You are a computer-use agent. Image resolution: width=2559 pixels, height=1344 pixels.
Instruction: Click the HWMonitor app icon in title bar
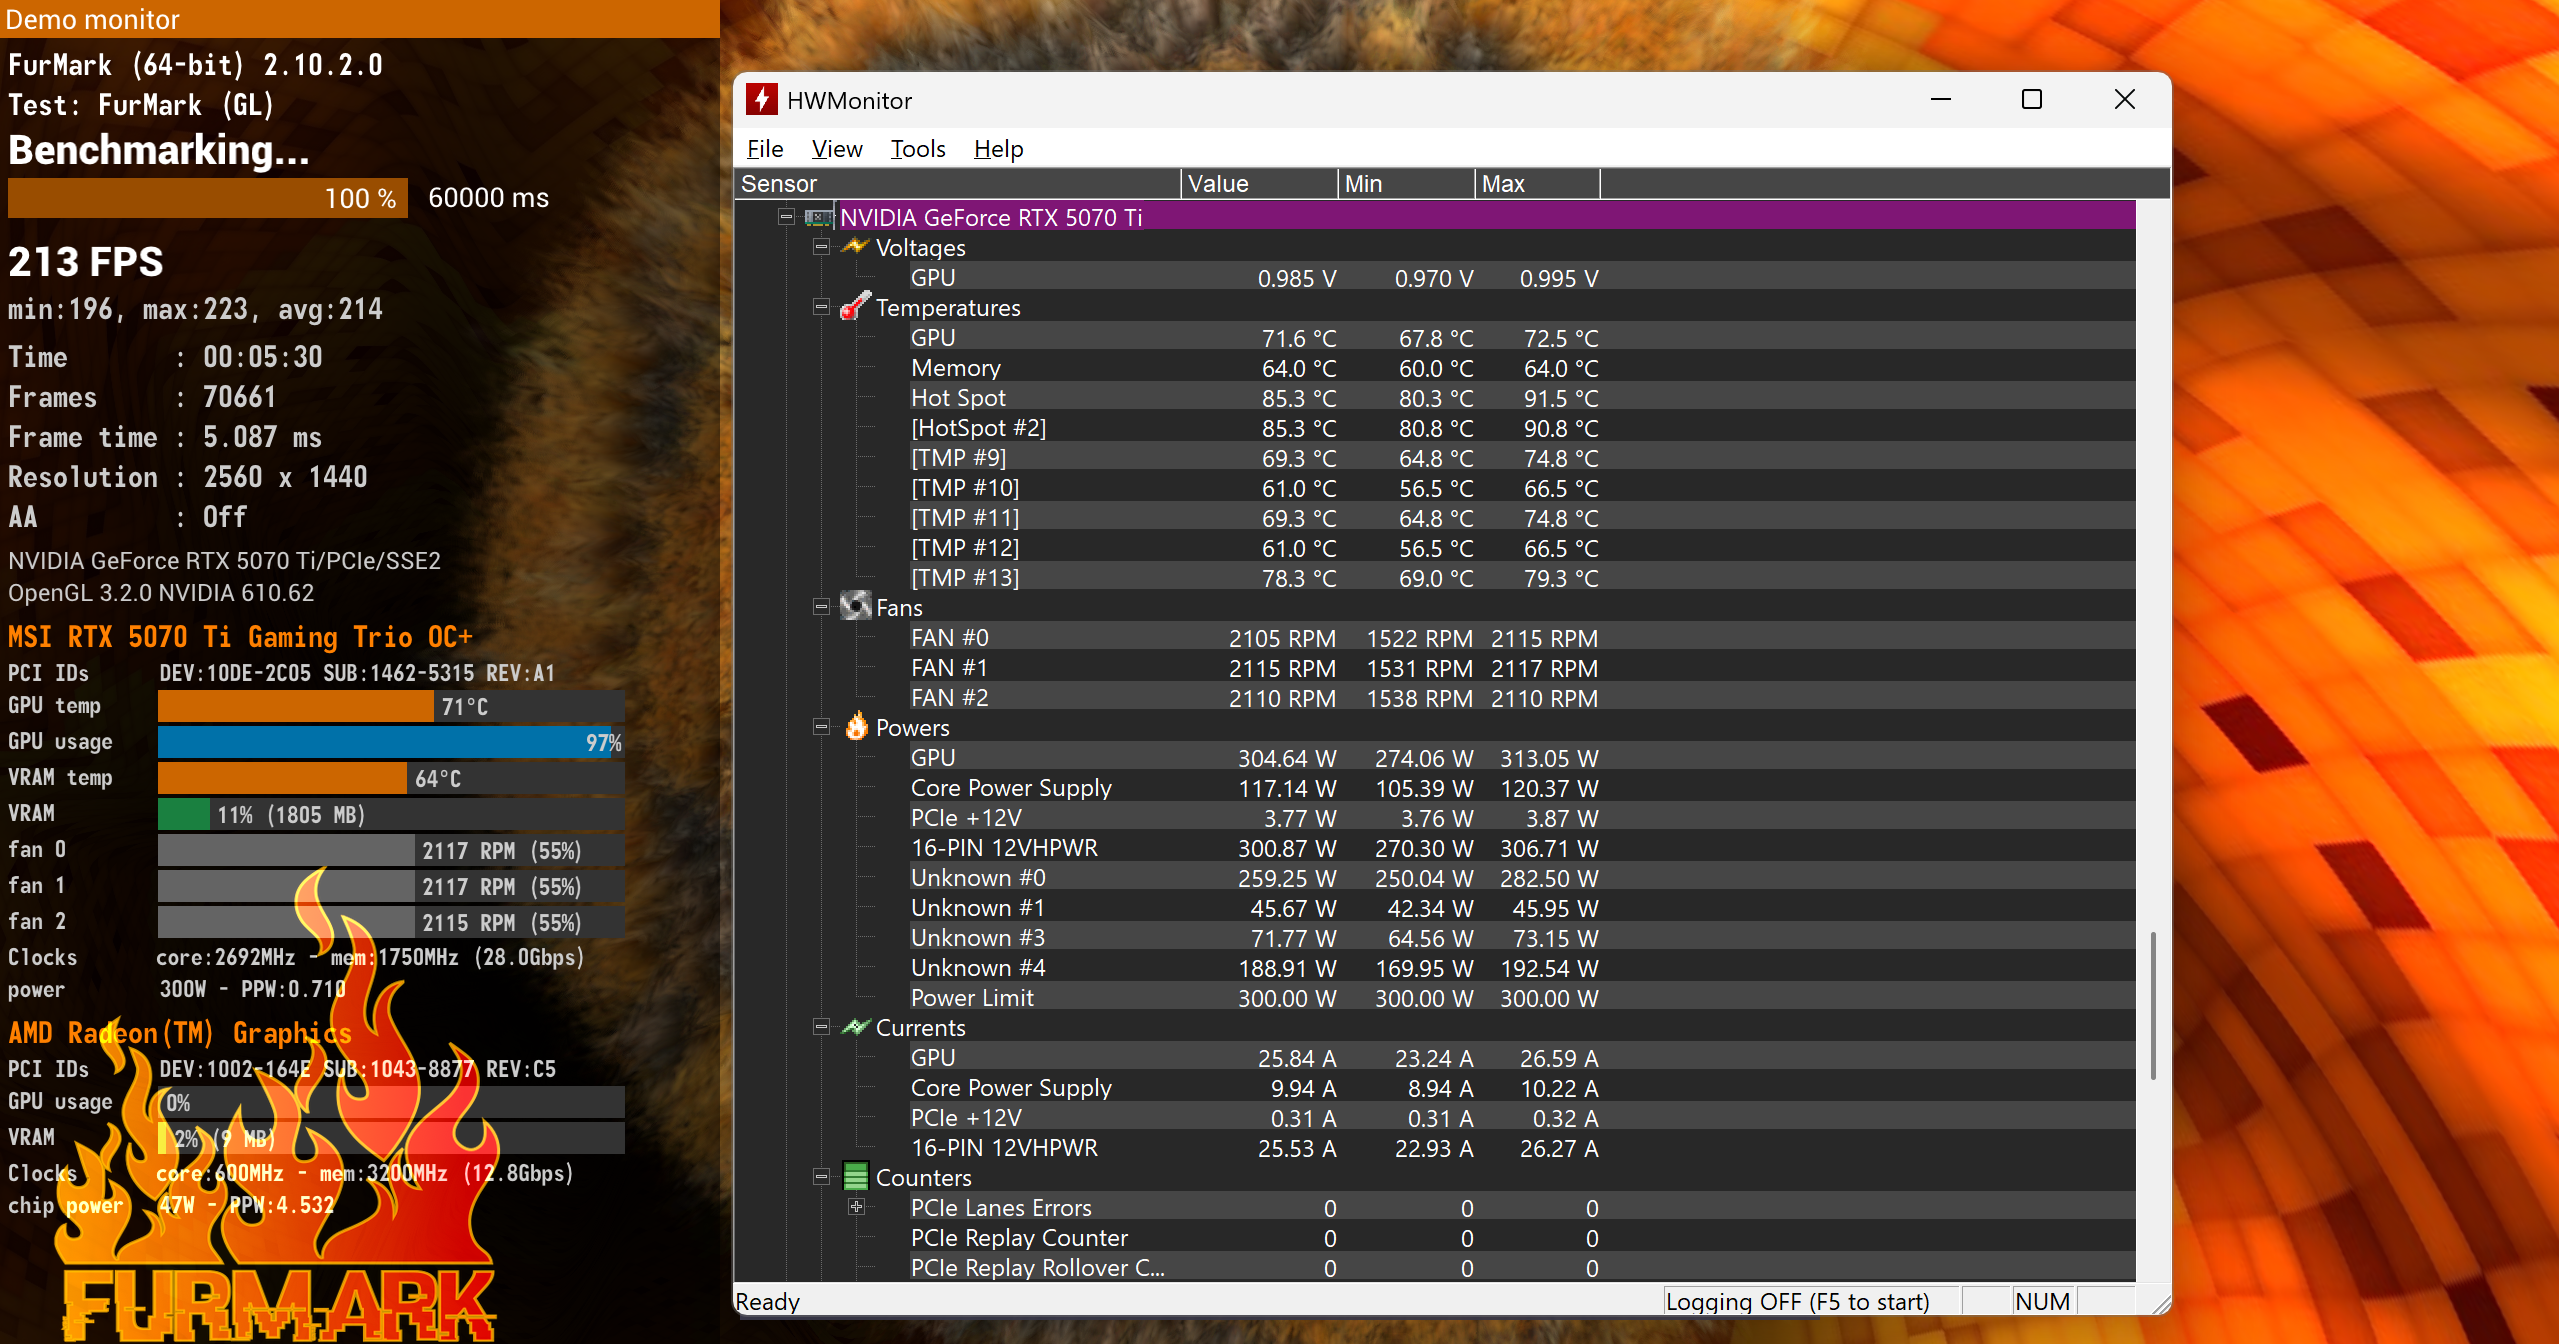point(762,99)
